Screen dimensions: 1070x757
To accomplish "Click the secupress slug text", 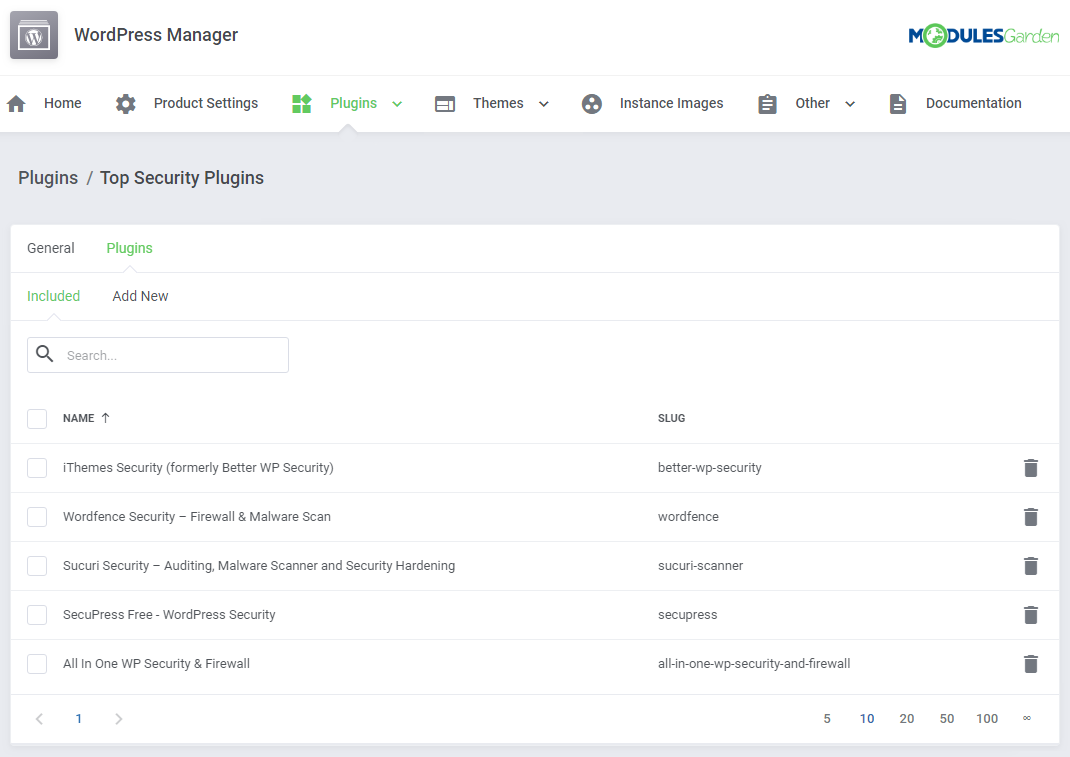I will [687, 615].
